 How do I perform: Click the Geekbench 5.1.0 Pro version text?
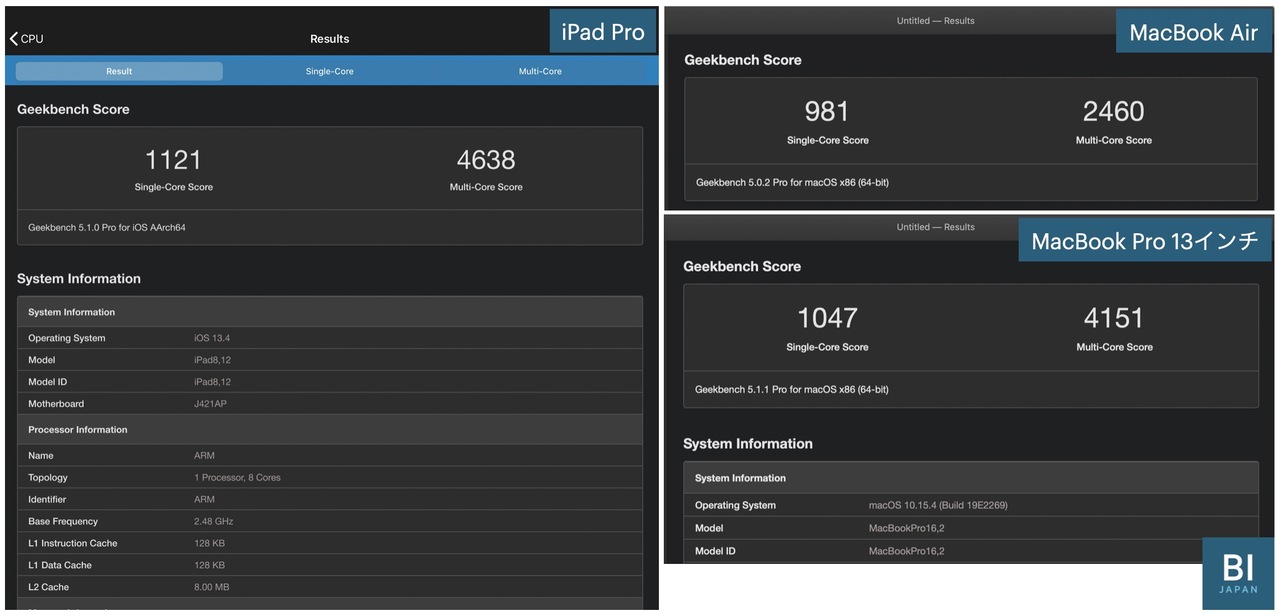[107, 227]
